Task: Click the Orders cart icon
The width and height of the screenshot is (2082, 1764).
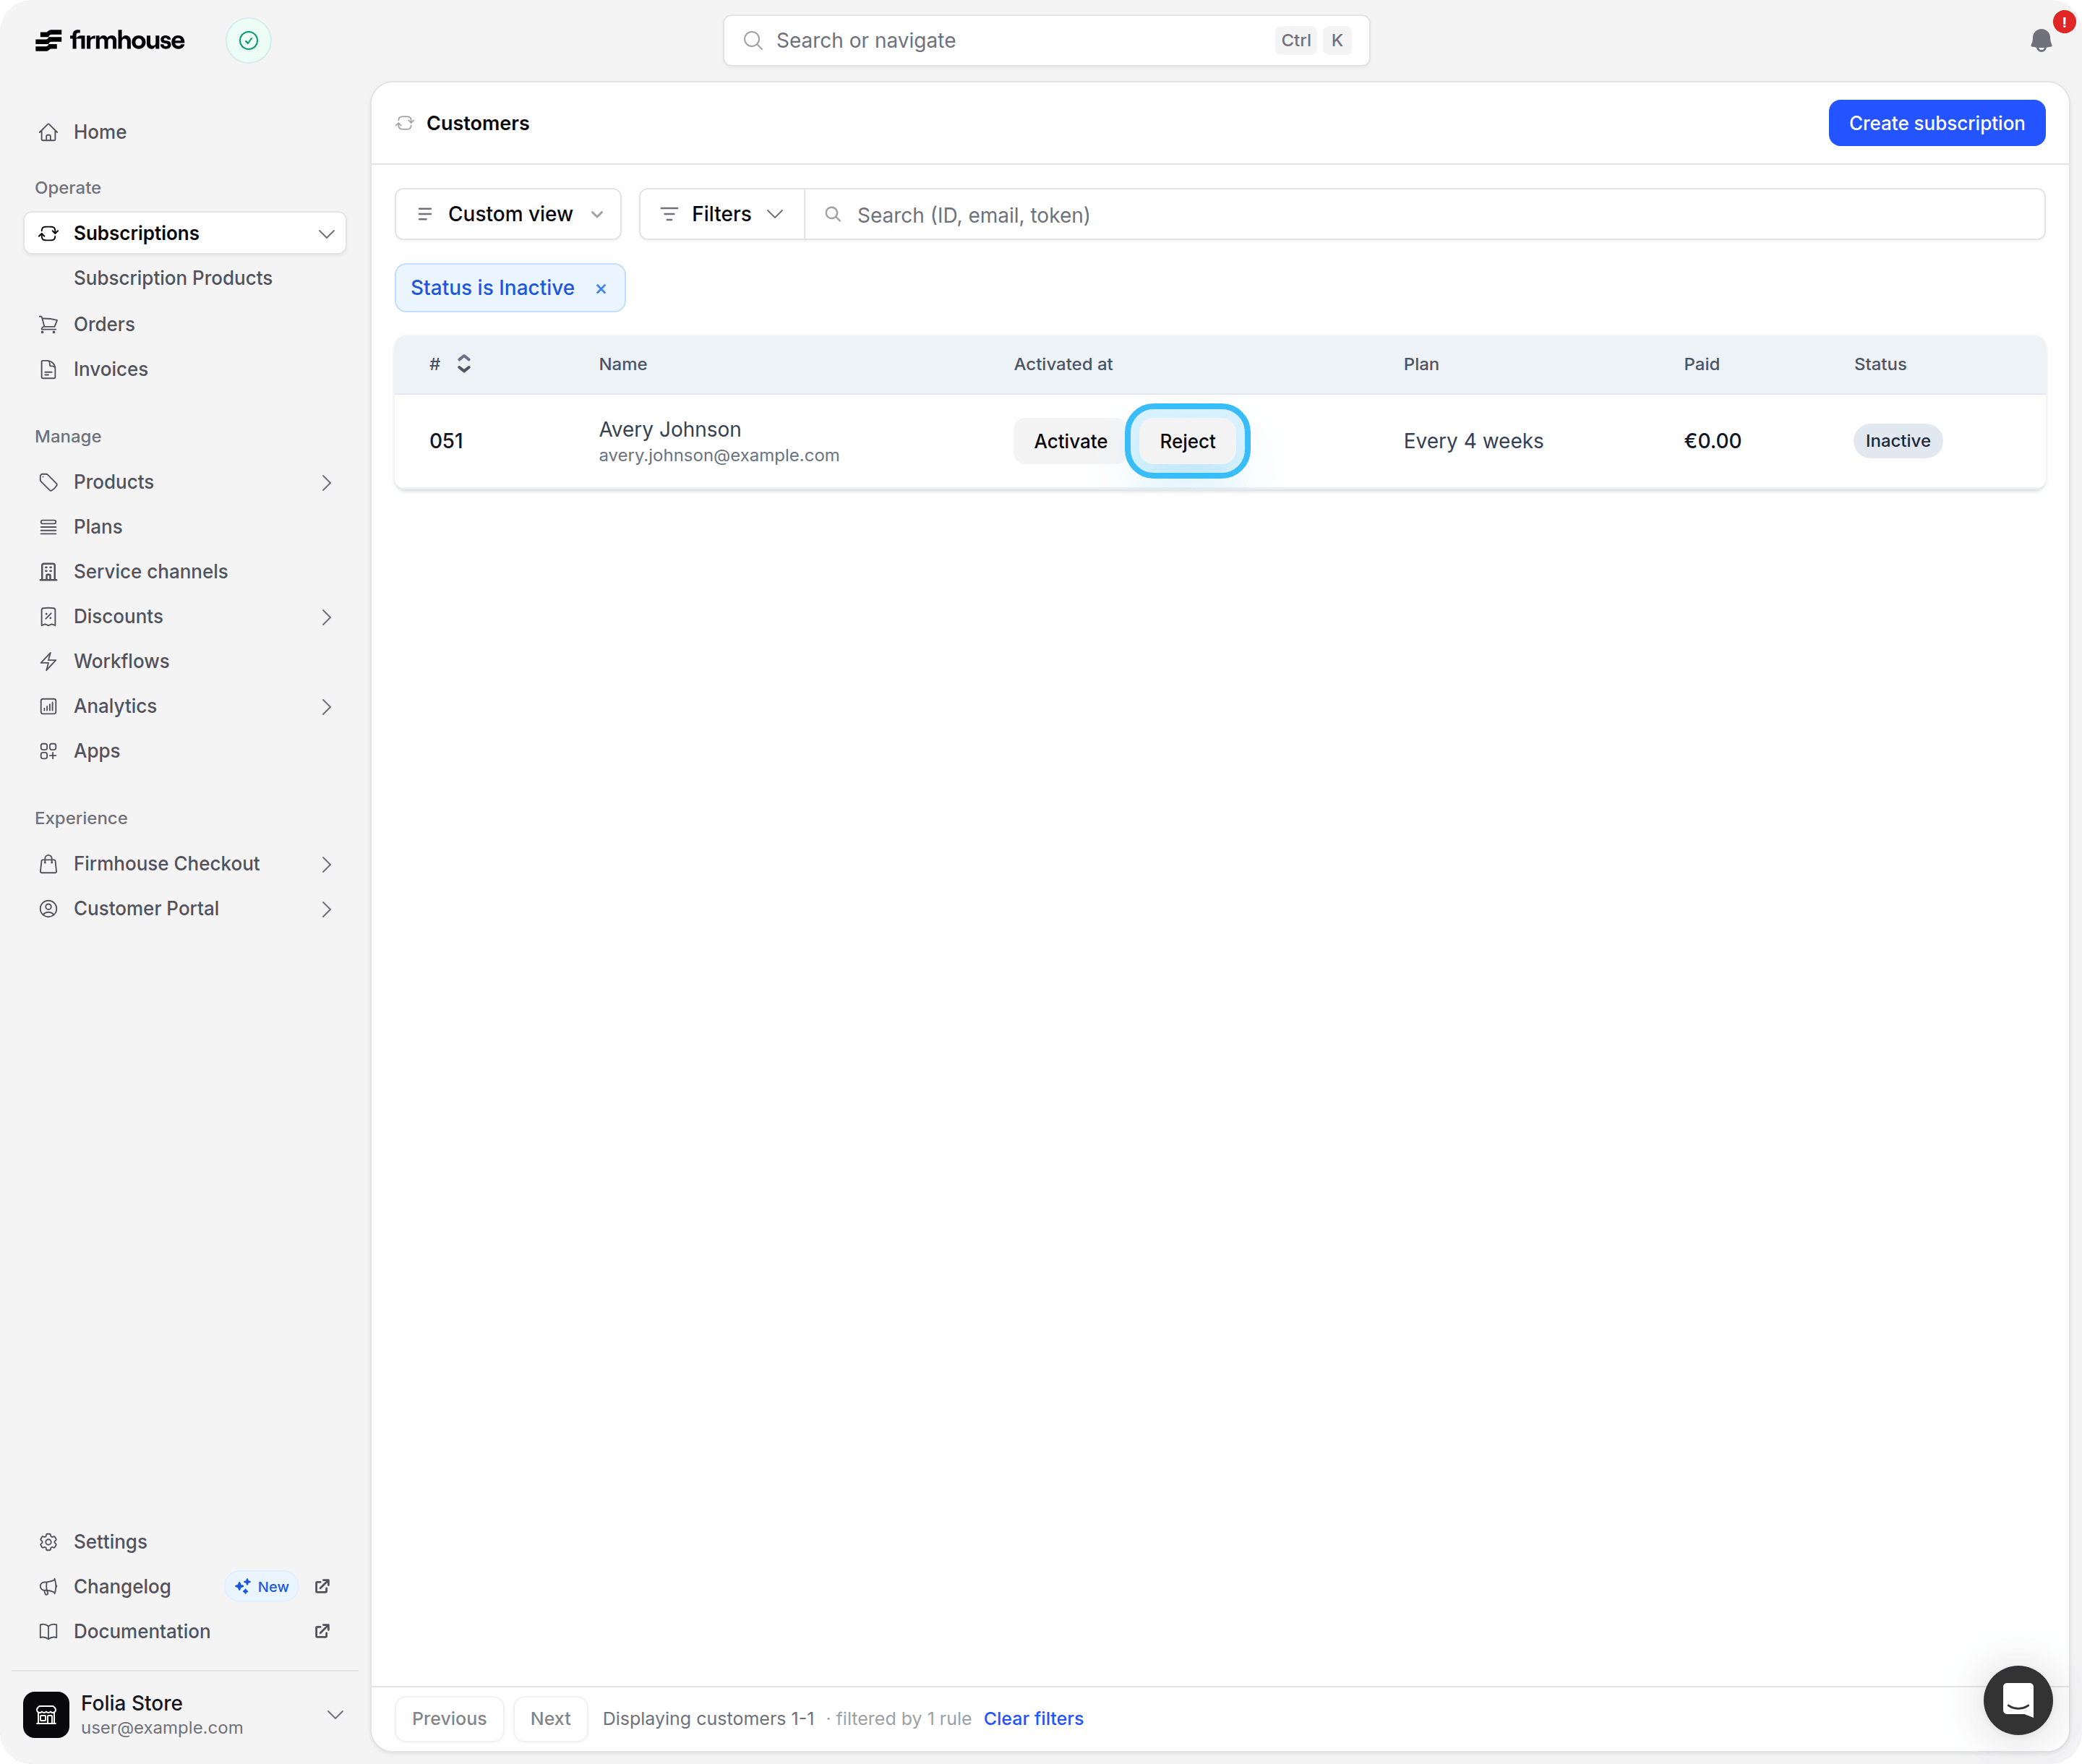Action: [x=48, y=324]
